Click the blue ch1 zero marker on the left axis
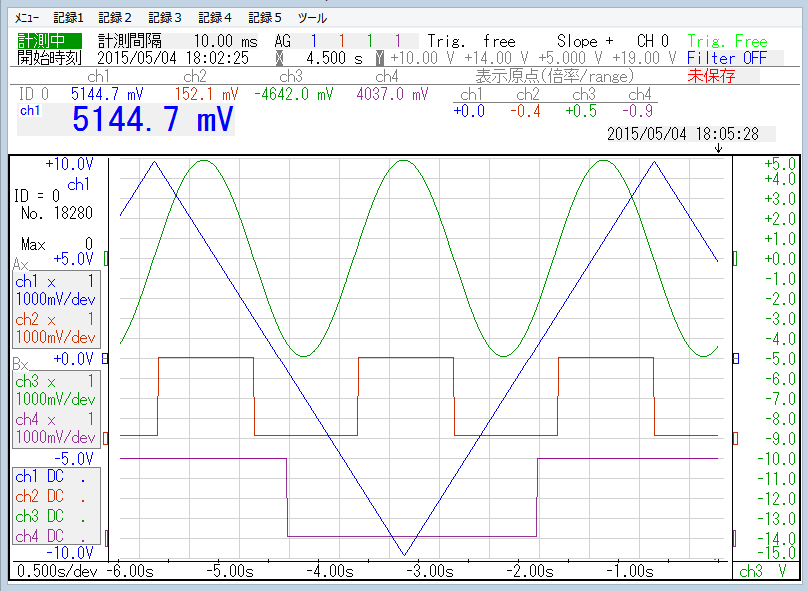The width and height of the screenshot is (808, 591). point(106,359)
